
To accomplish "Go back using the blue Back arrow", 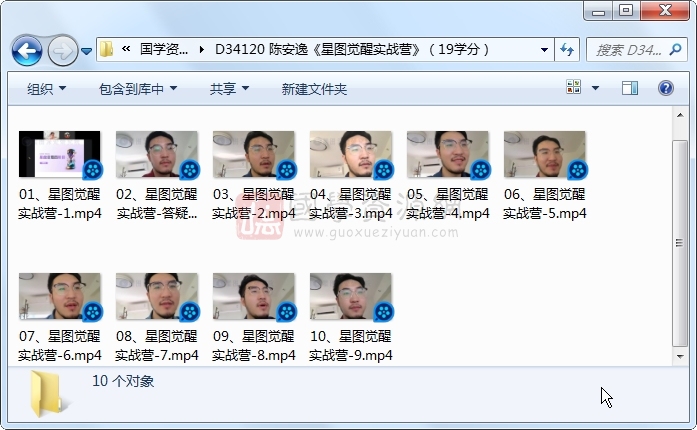I will pyautogui.click(x=27, y=51).
